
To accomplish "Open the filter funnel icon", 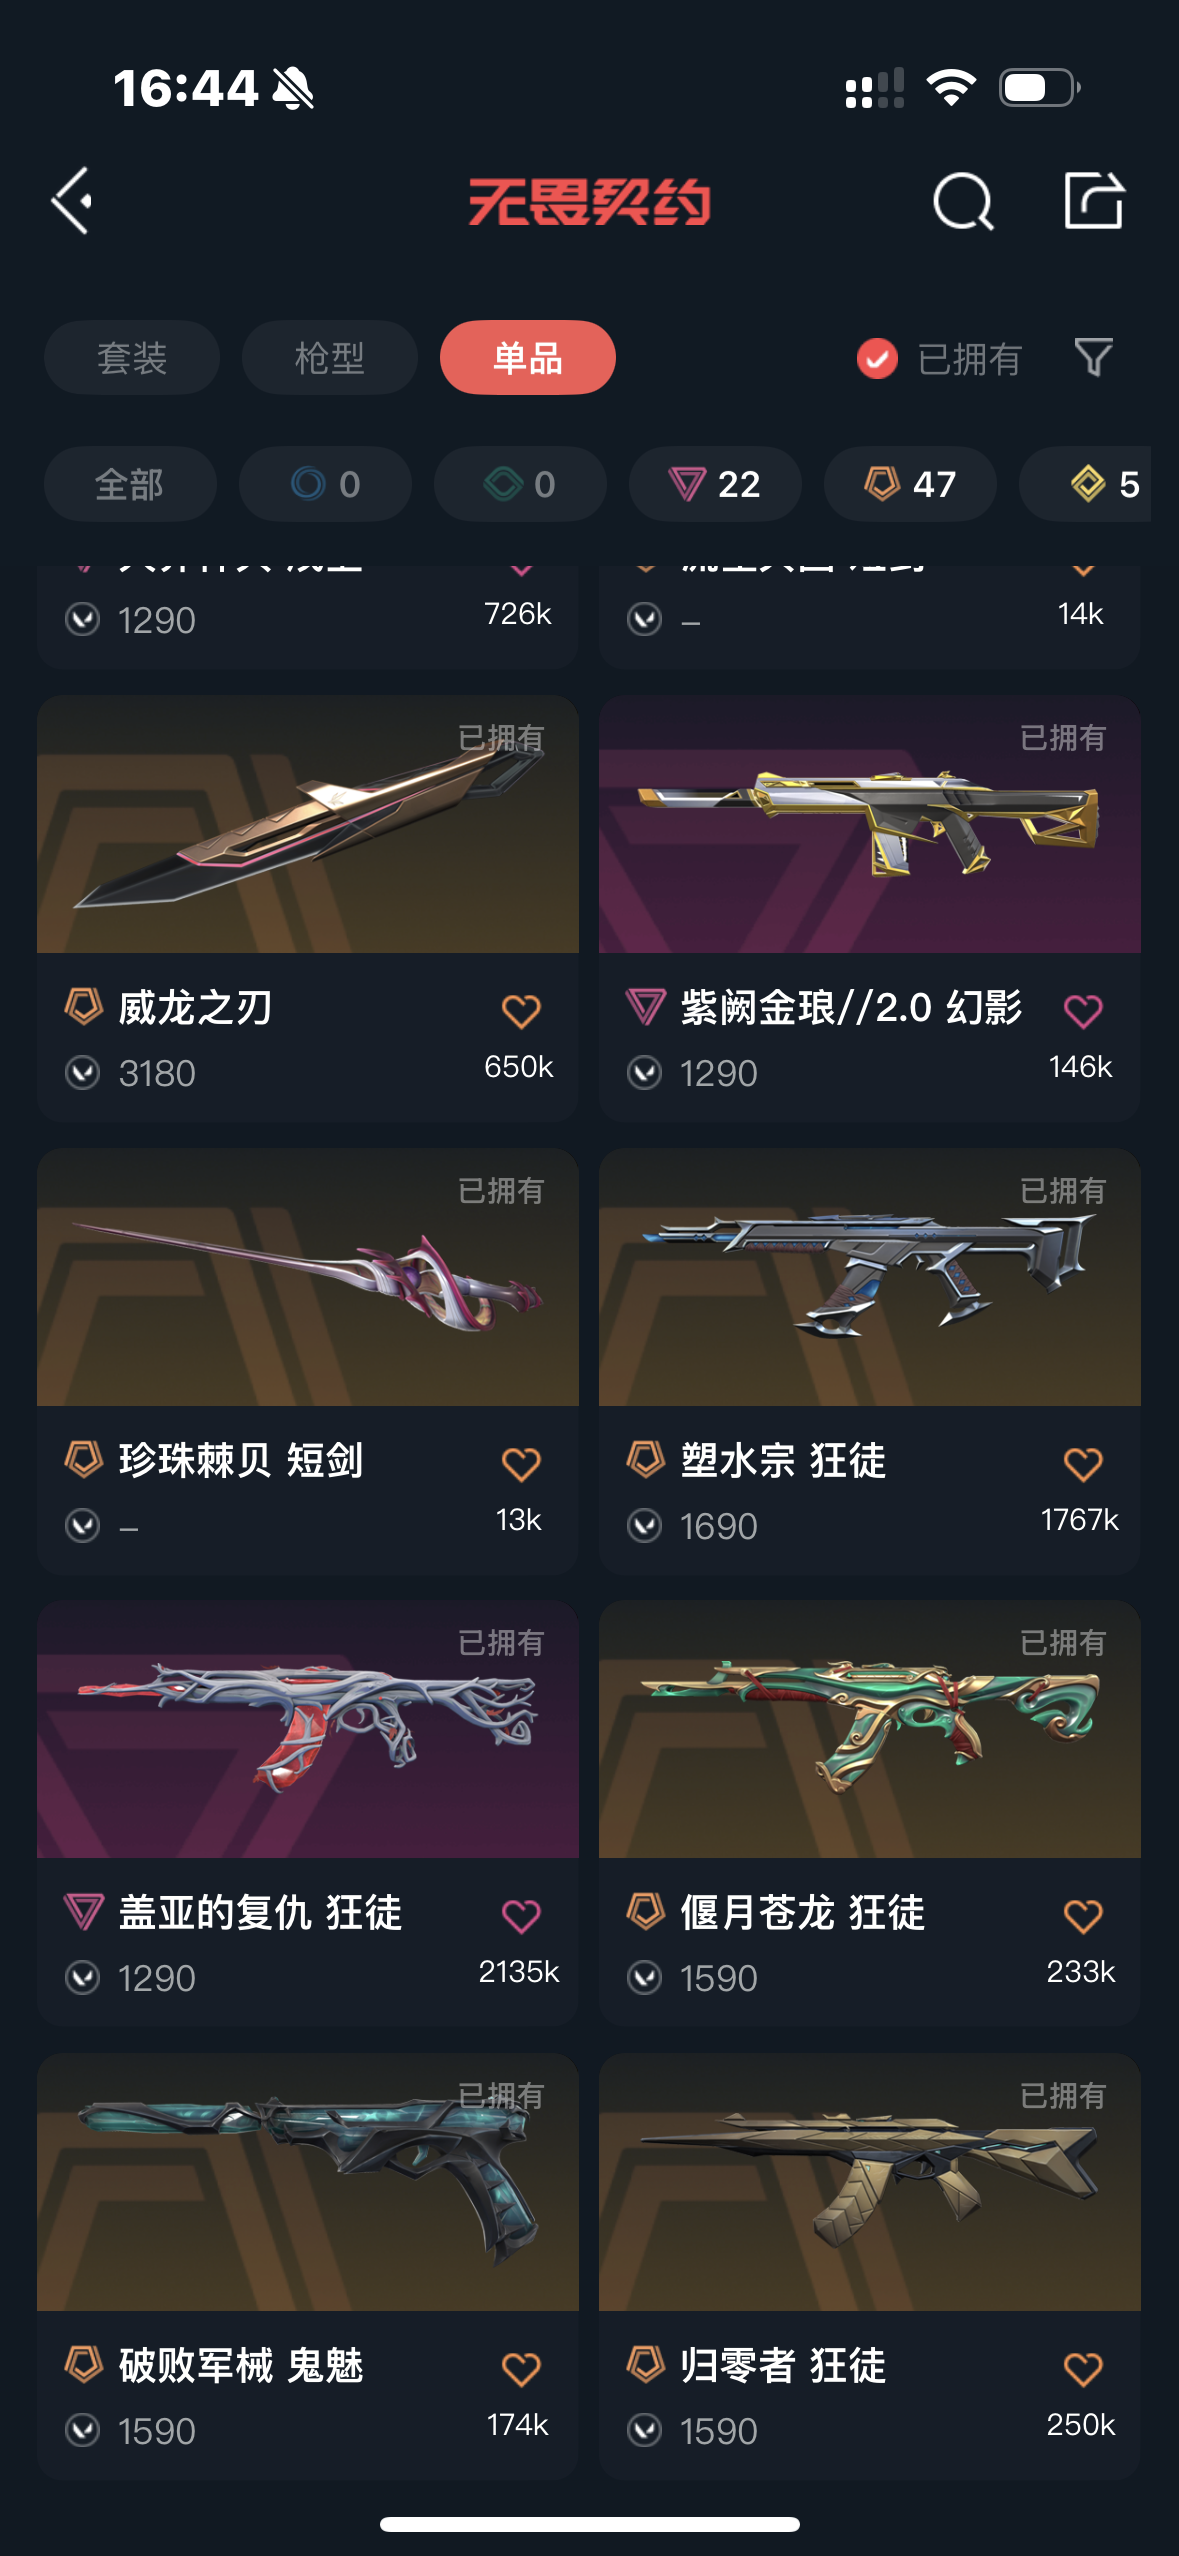I will coord(1093,357).
